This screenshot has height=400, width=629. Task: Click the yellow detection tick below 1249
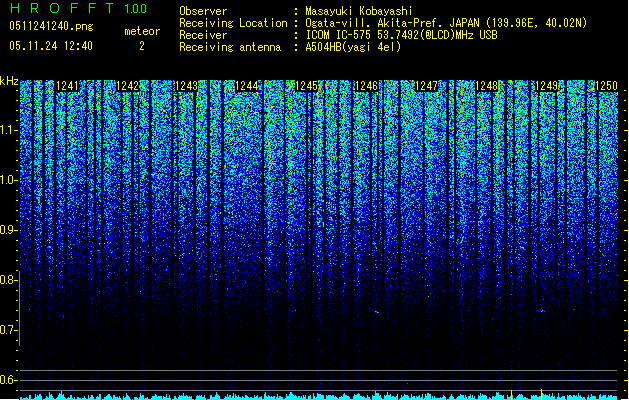coord(542,394)
